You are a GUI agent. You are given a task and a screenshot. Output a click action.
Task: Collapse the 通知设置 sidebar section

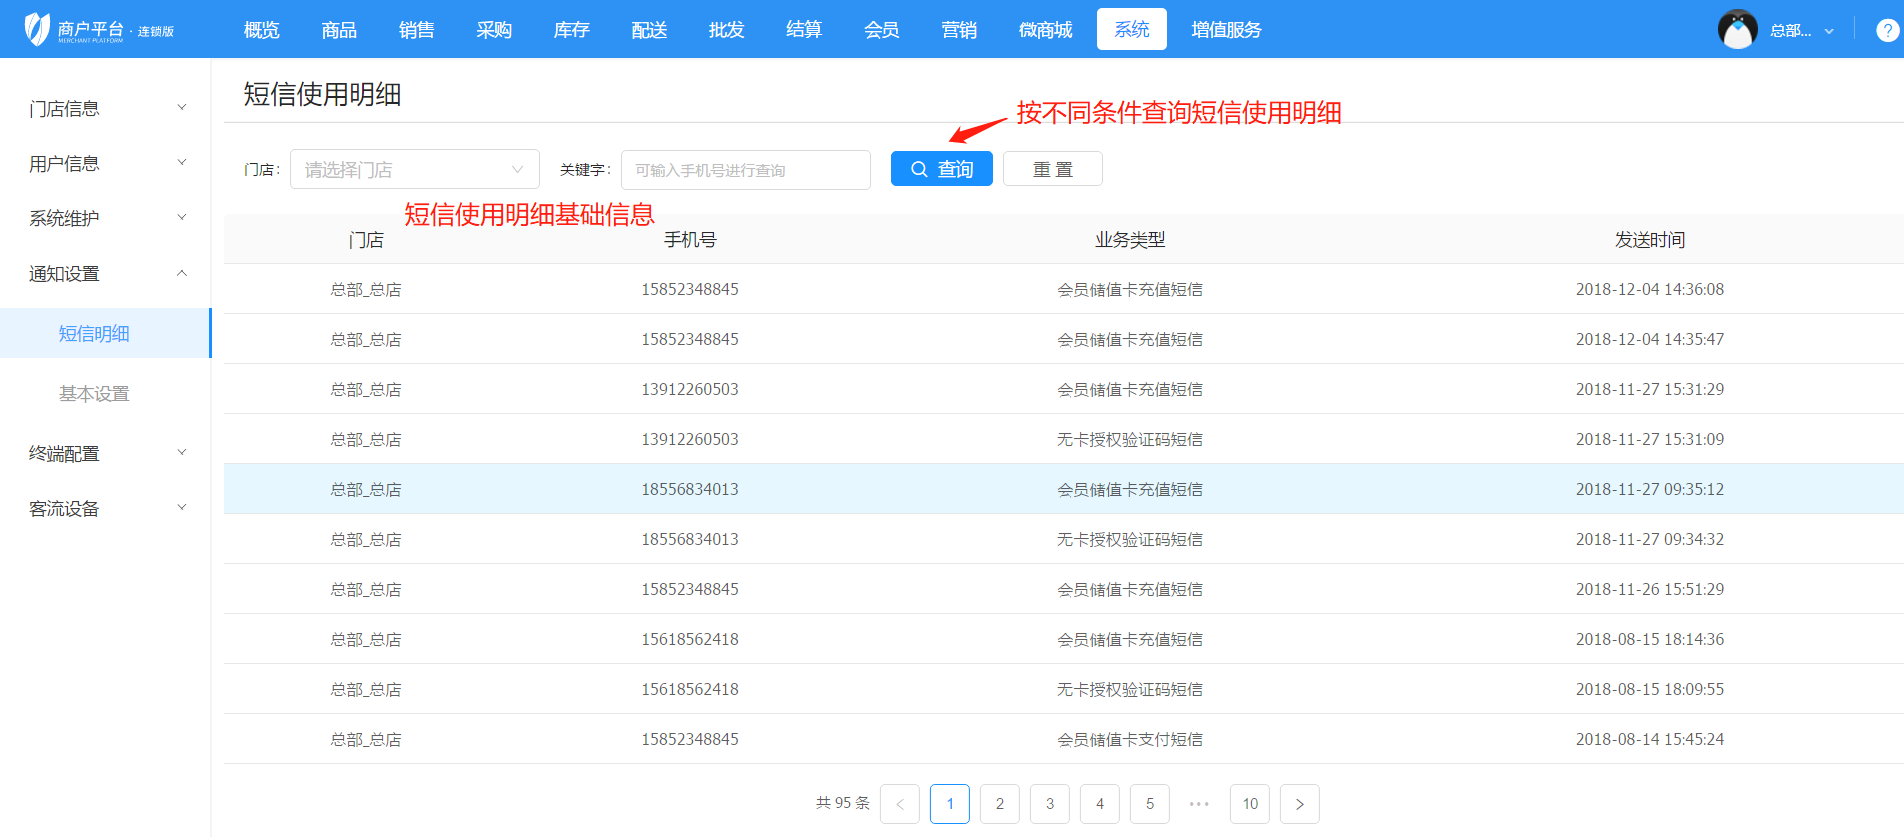(105, 273)
